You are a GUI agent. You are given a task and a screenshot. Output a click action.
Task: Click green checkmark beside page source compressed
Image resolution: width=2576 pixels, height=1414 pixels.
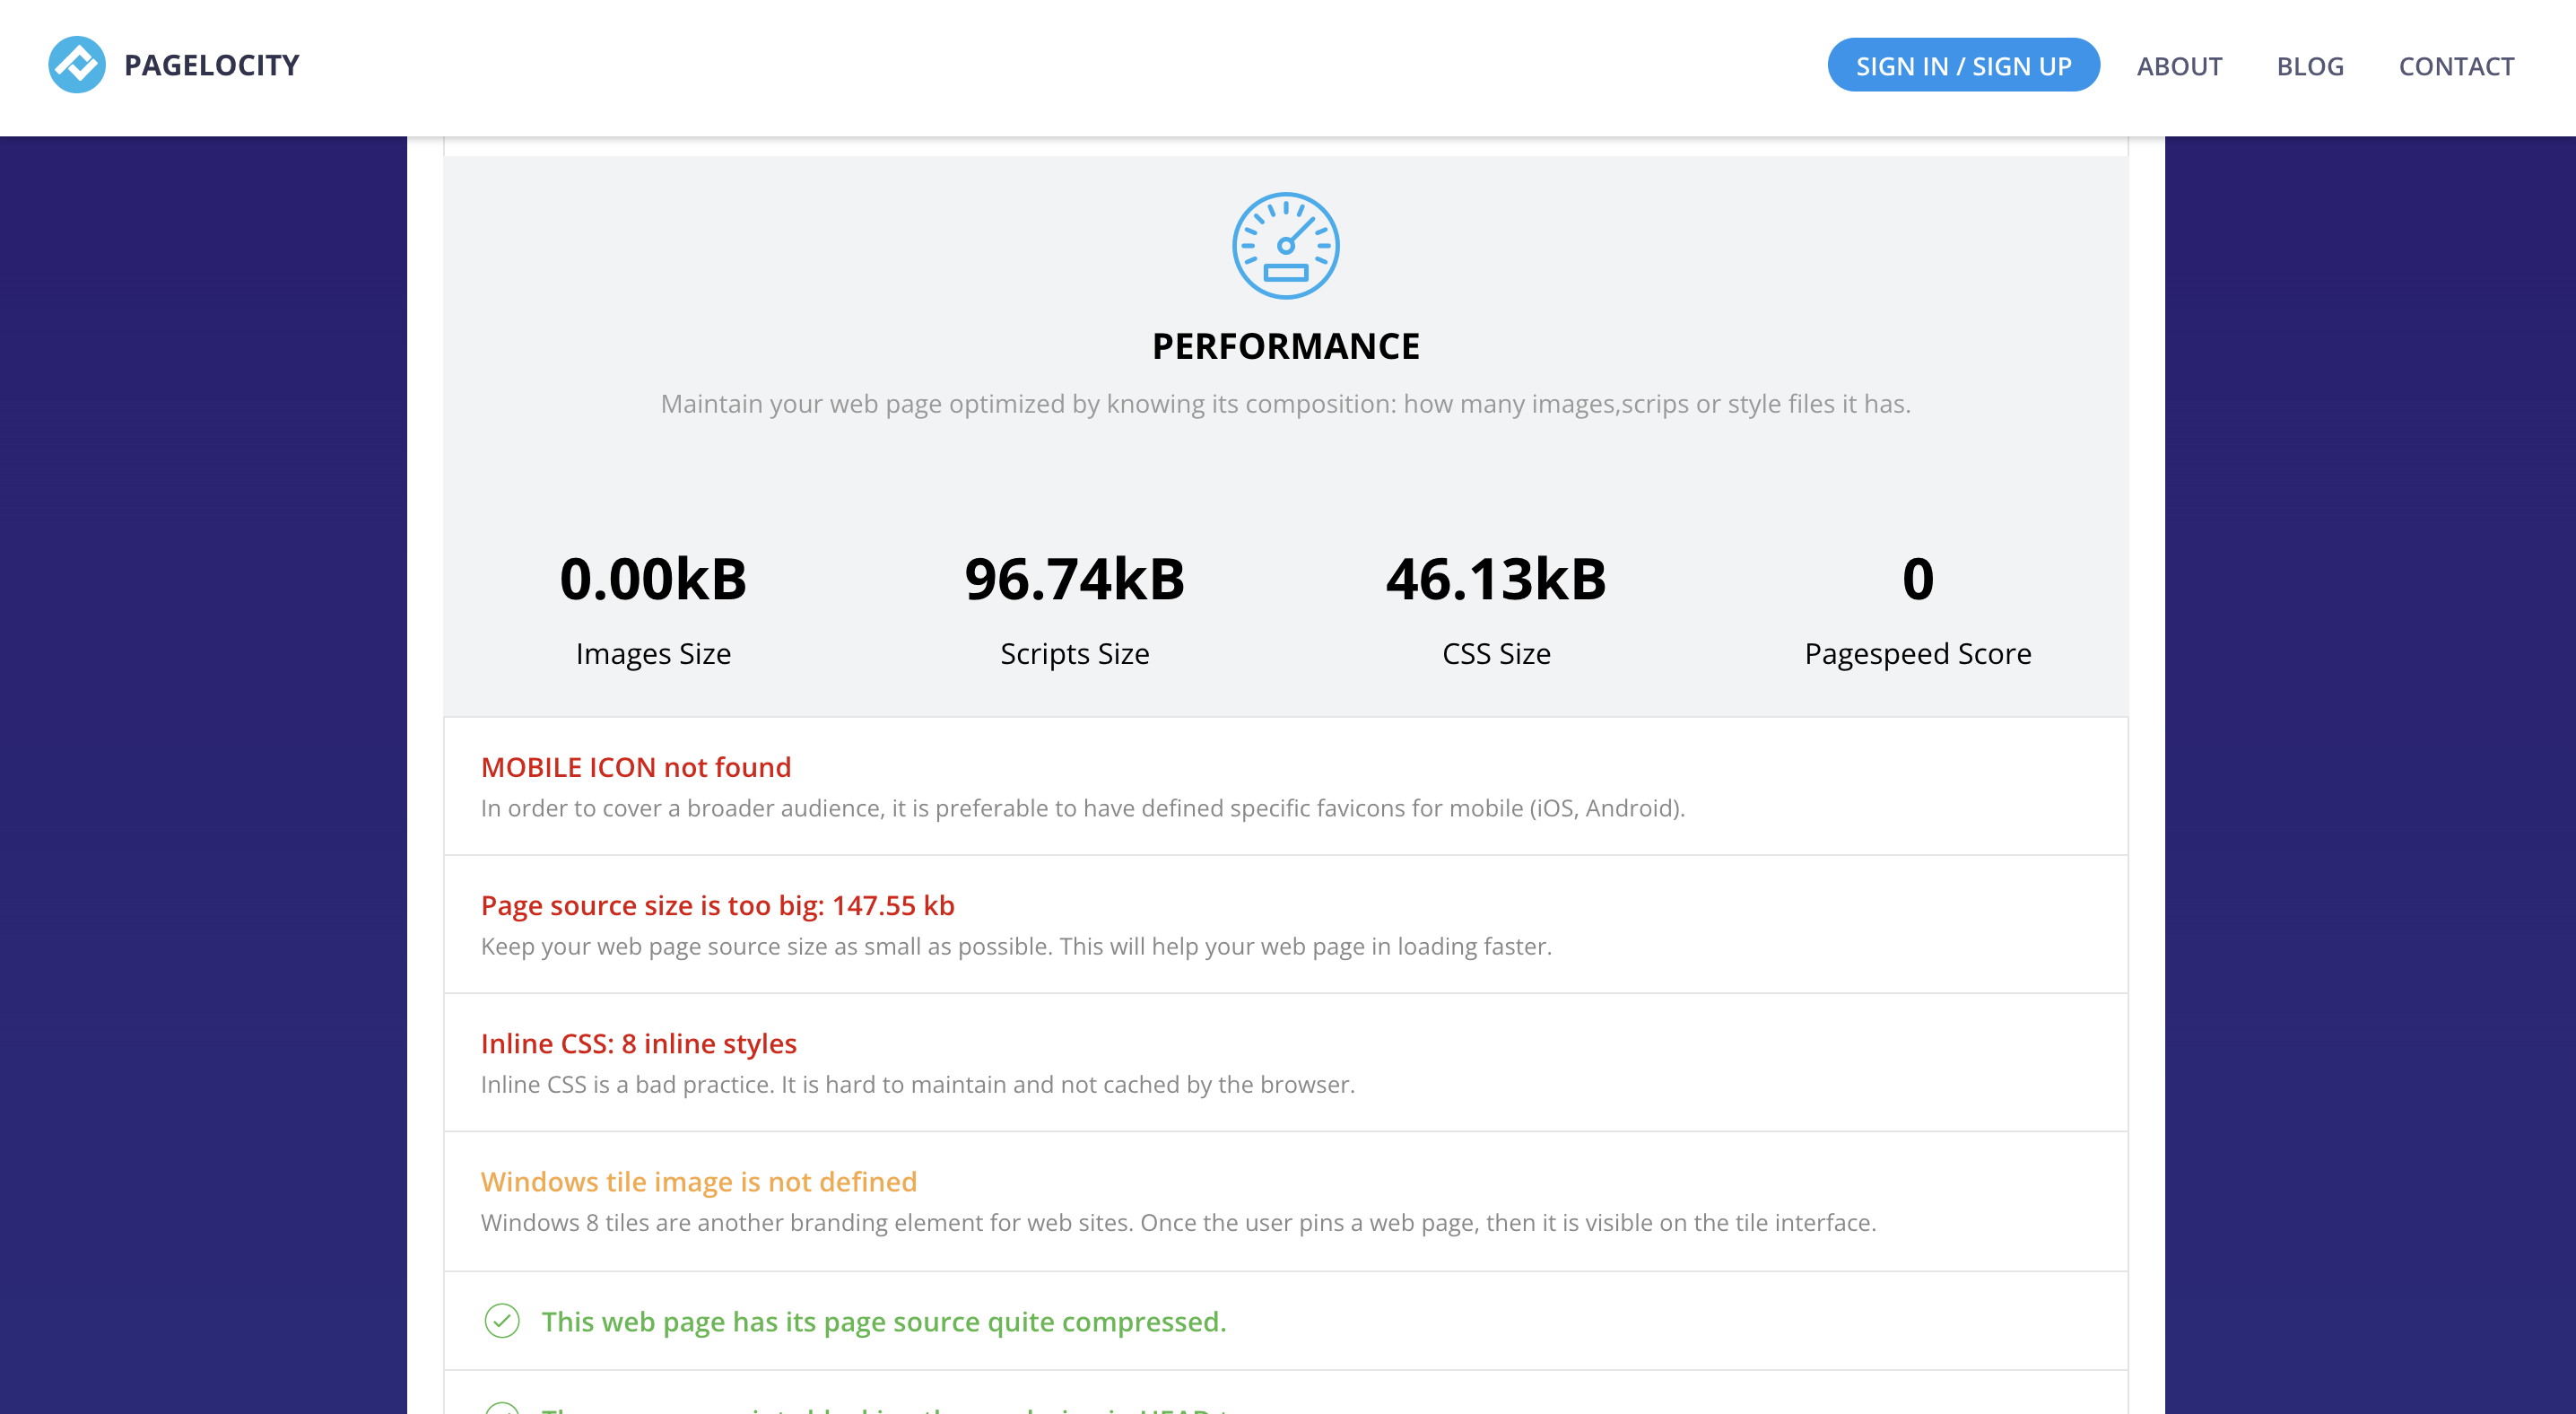coord(502,1321)
